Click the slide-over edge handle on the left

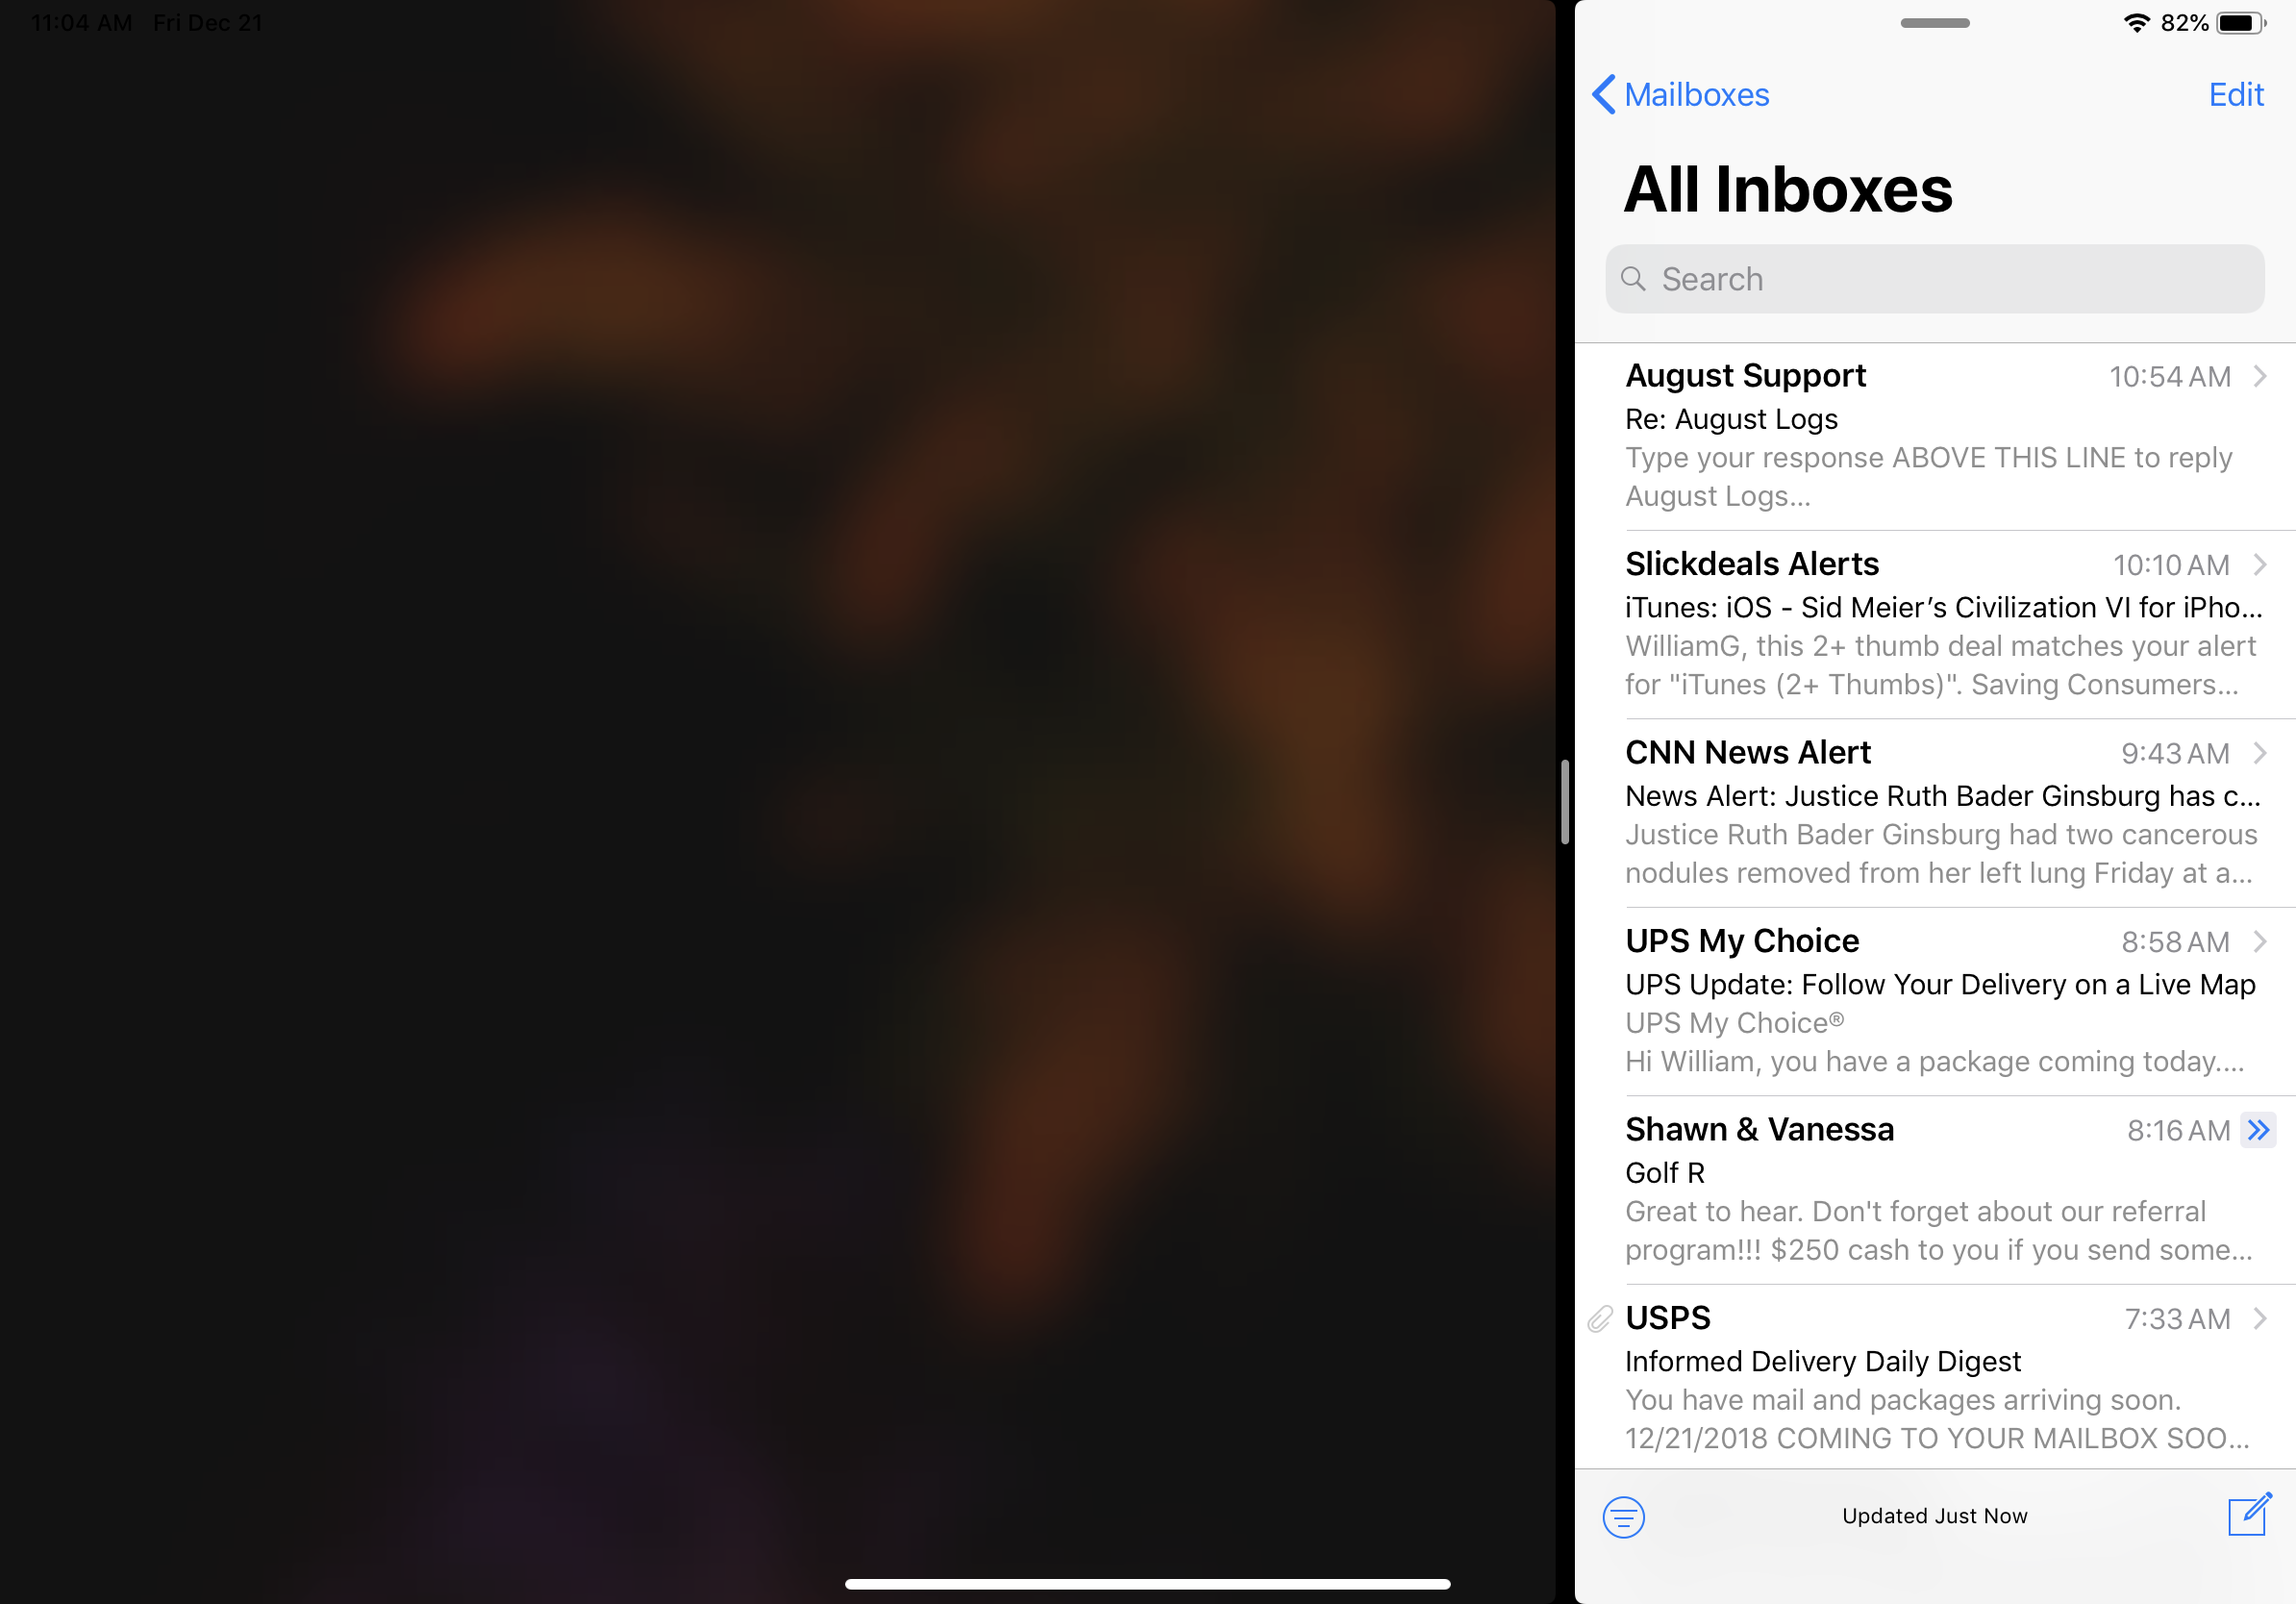click(1564, 802)
